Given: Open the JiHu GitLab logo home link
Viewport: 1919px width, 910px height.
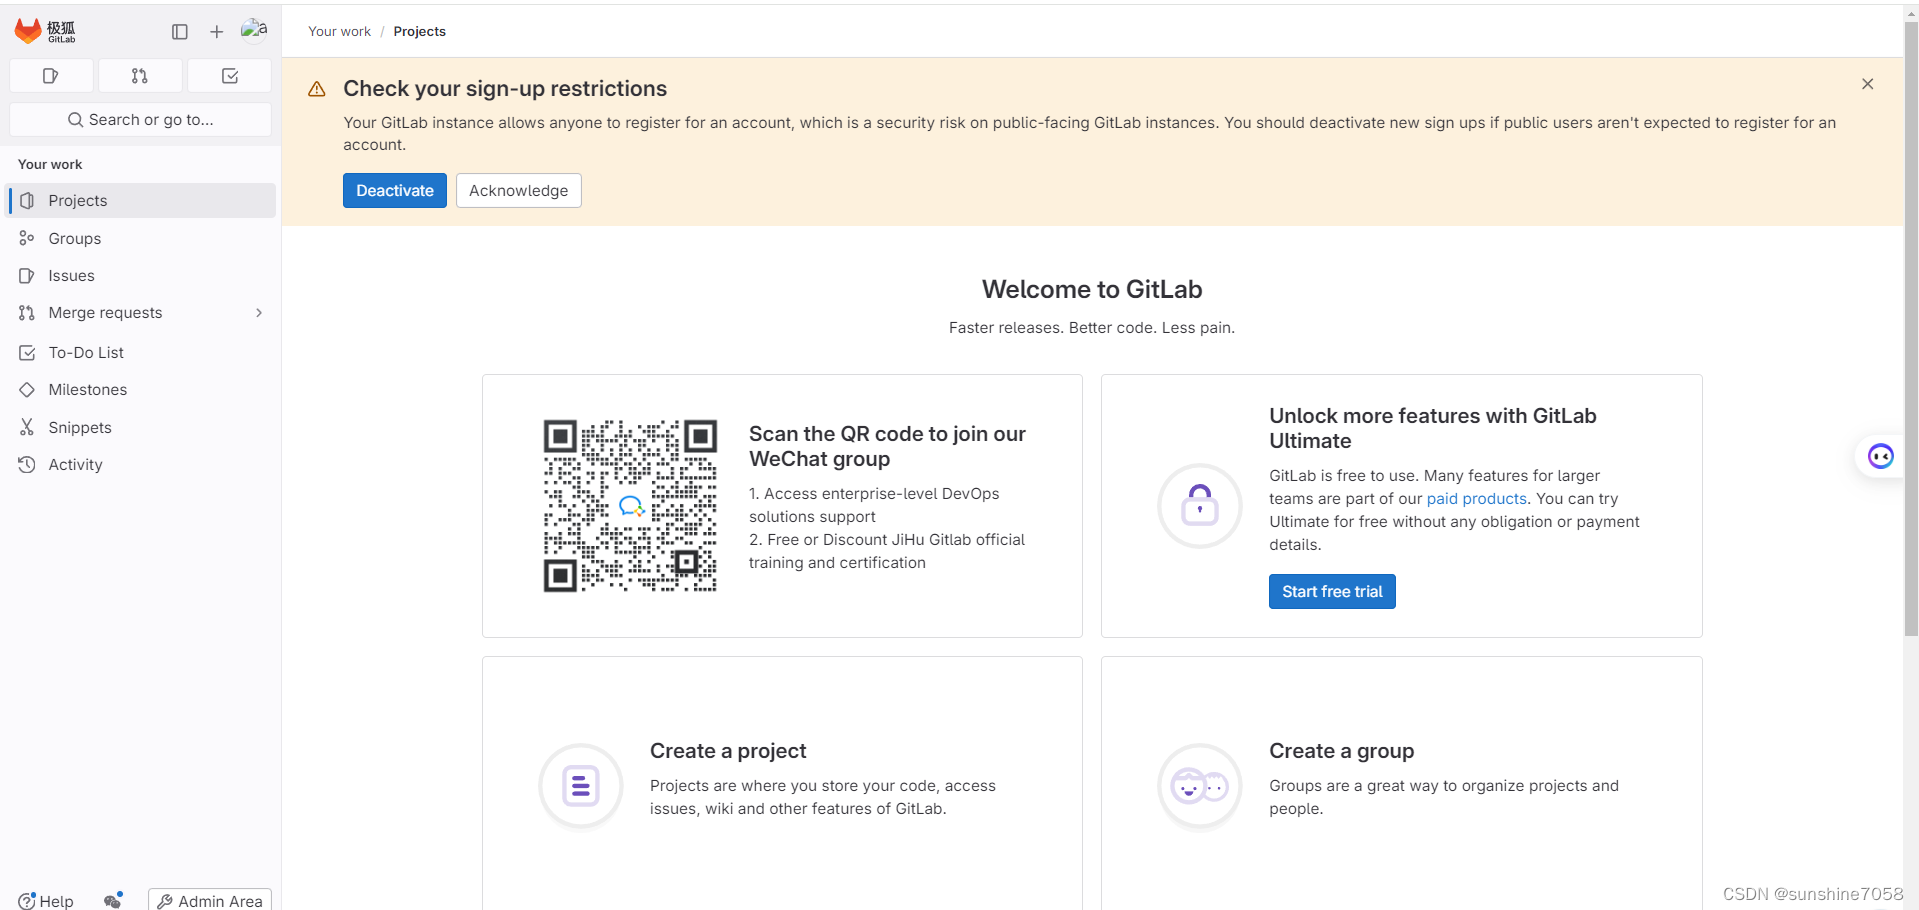Looking at the screenshot, I should (45, 31).
